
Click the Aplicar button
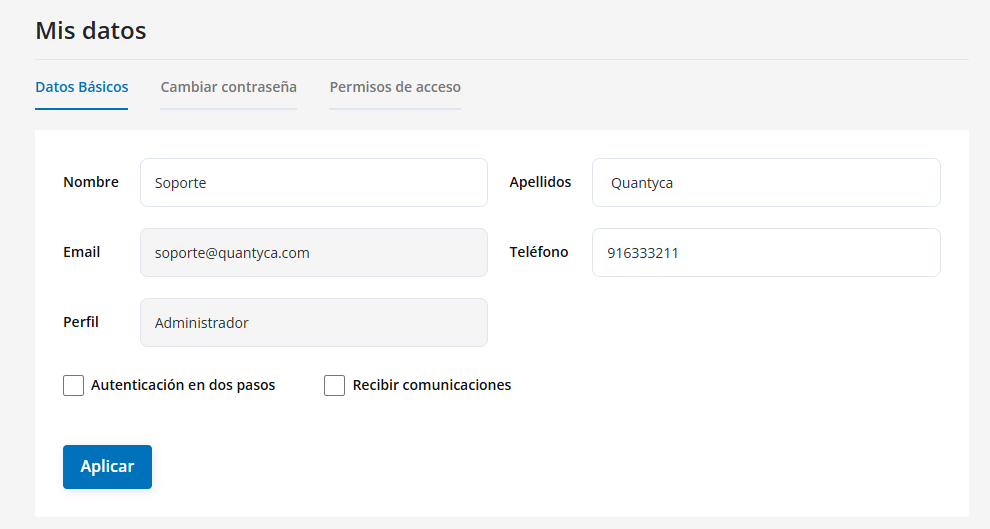click(107, 467)
